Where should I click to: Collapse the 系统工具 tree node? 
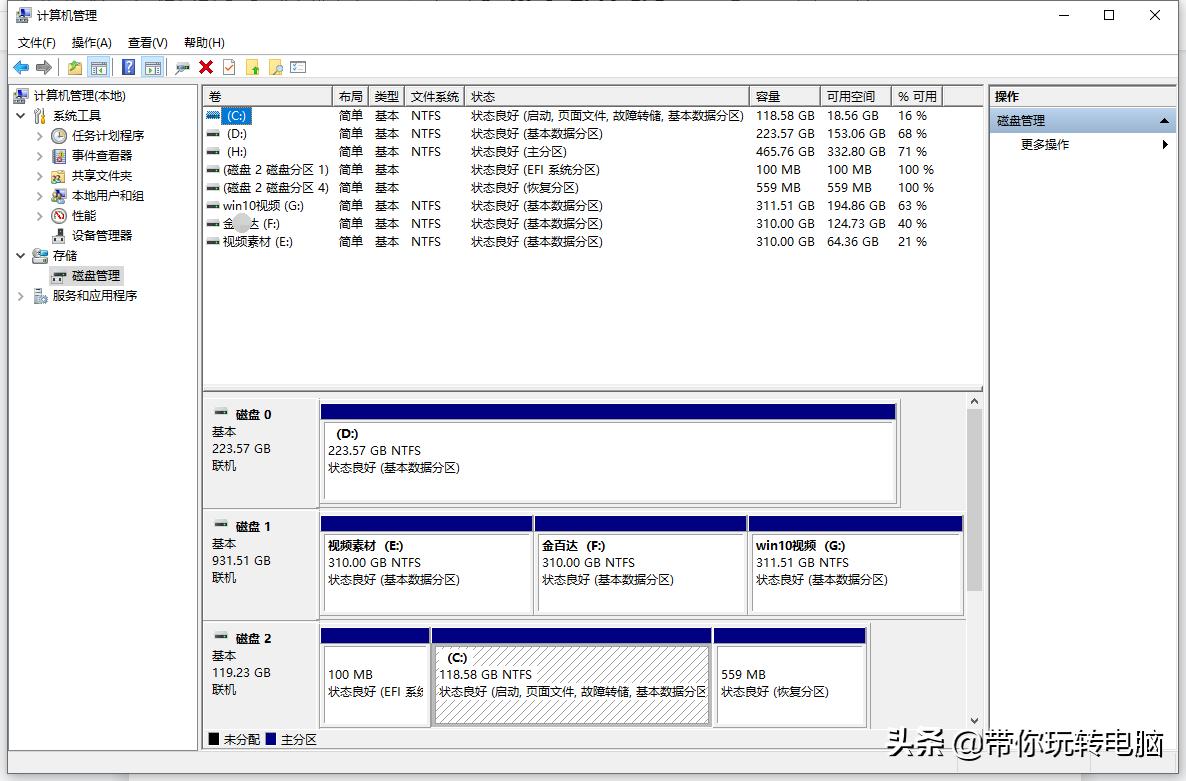[x=21, y=115]
